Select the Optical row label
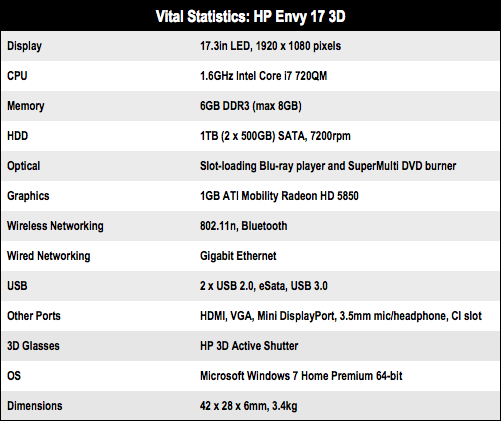This screenshot has height=421, width=501. (x=23, y=166)
